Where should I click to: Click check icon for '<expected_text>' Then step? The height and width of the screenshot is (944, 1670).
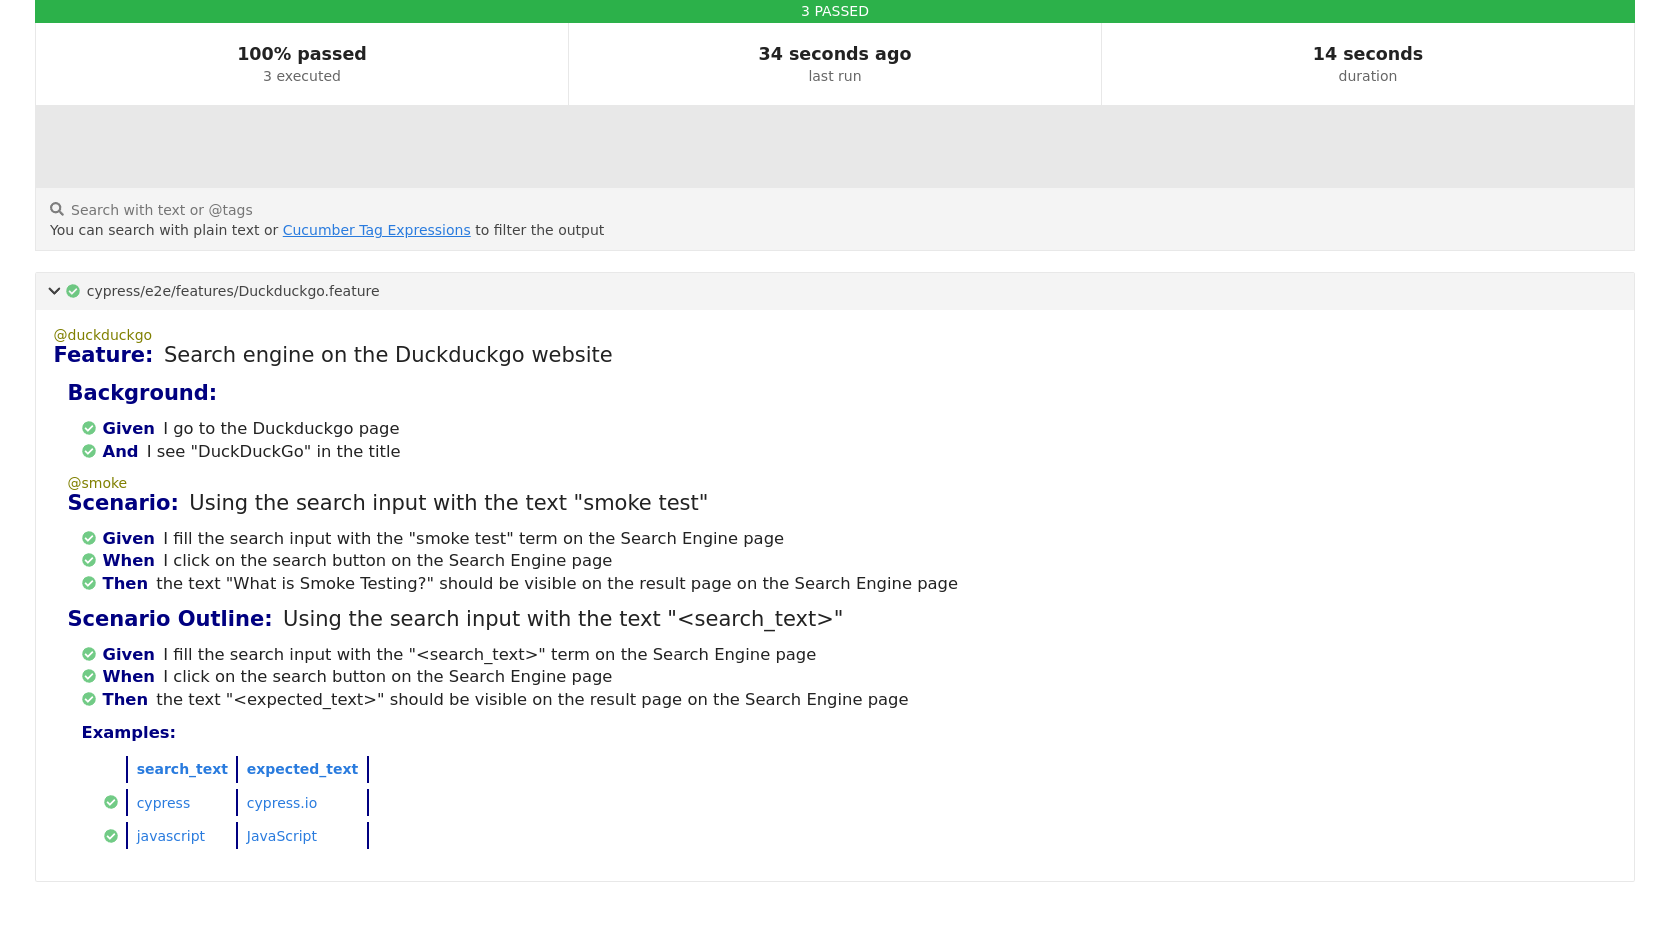(89, 699)
